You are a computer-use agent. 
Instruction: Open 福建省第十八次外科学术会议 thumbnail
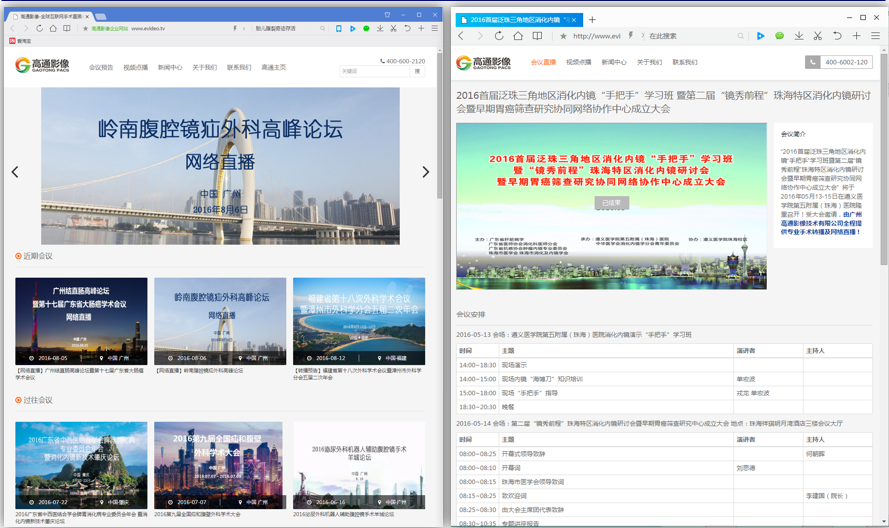(359, 321)
